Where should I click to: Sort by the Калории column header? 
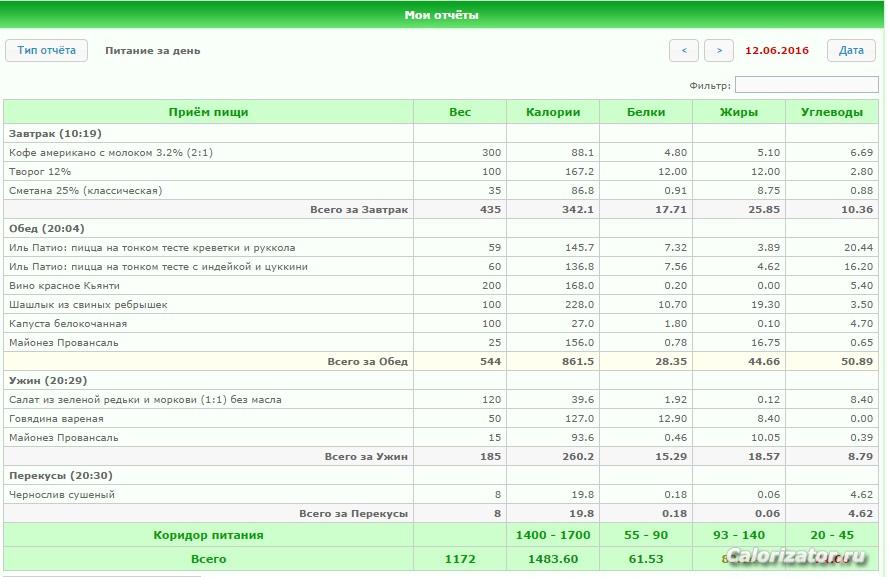coord(553,112)
